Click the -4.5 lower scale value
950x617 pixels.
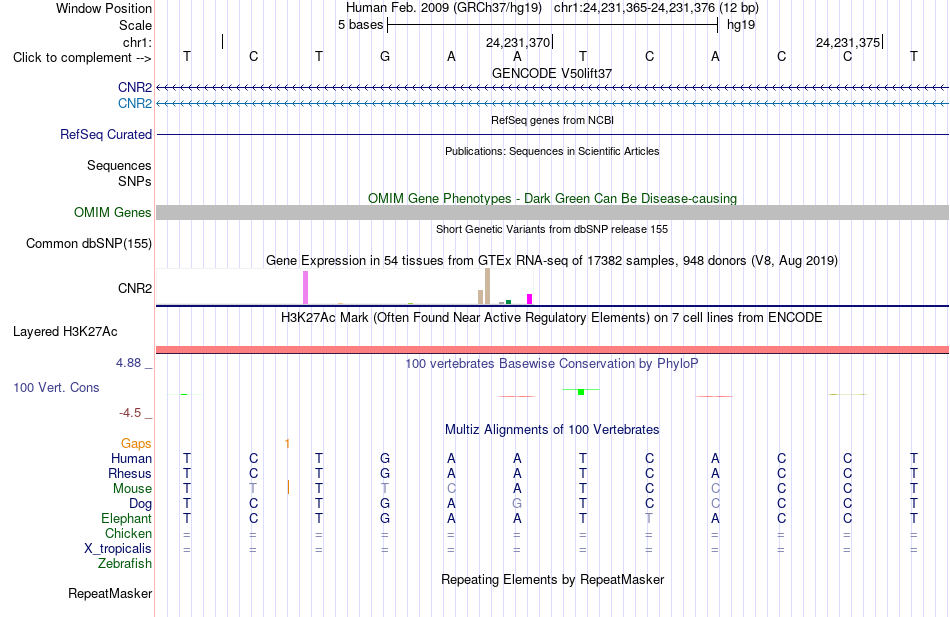click(x=130, y=413)
